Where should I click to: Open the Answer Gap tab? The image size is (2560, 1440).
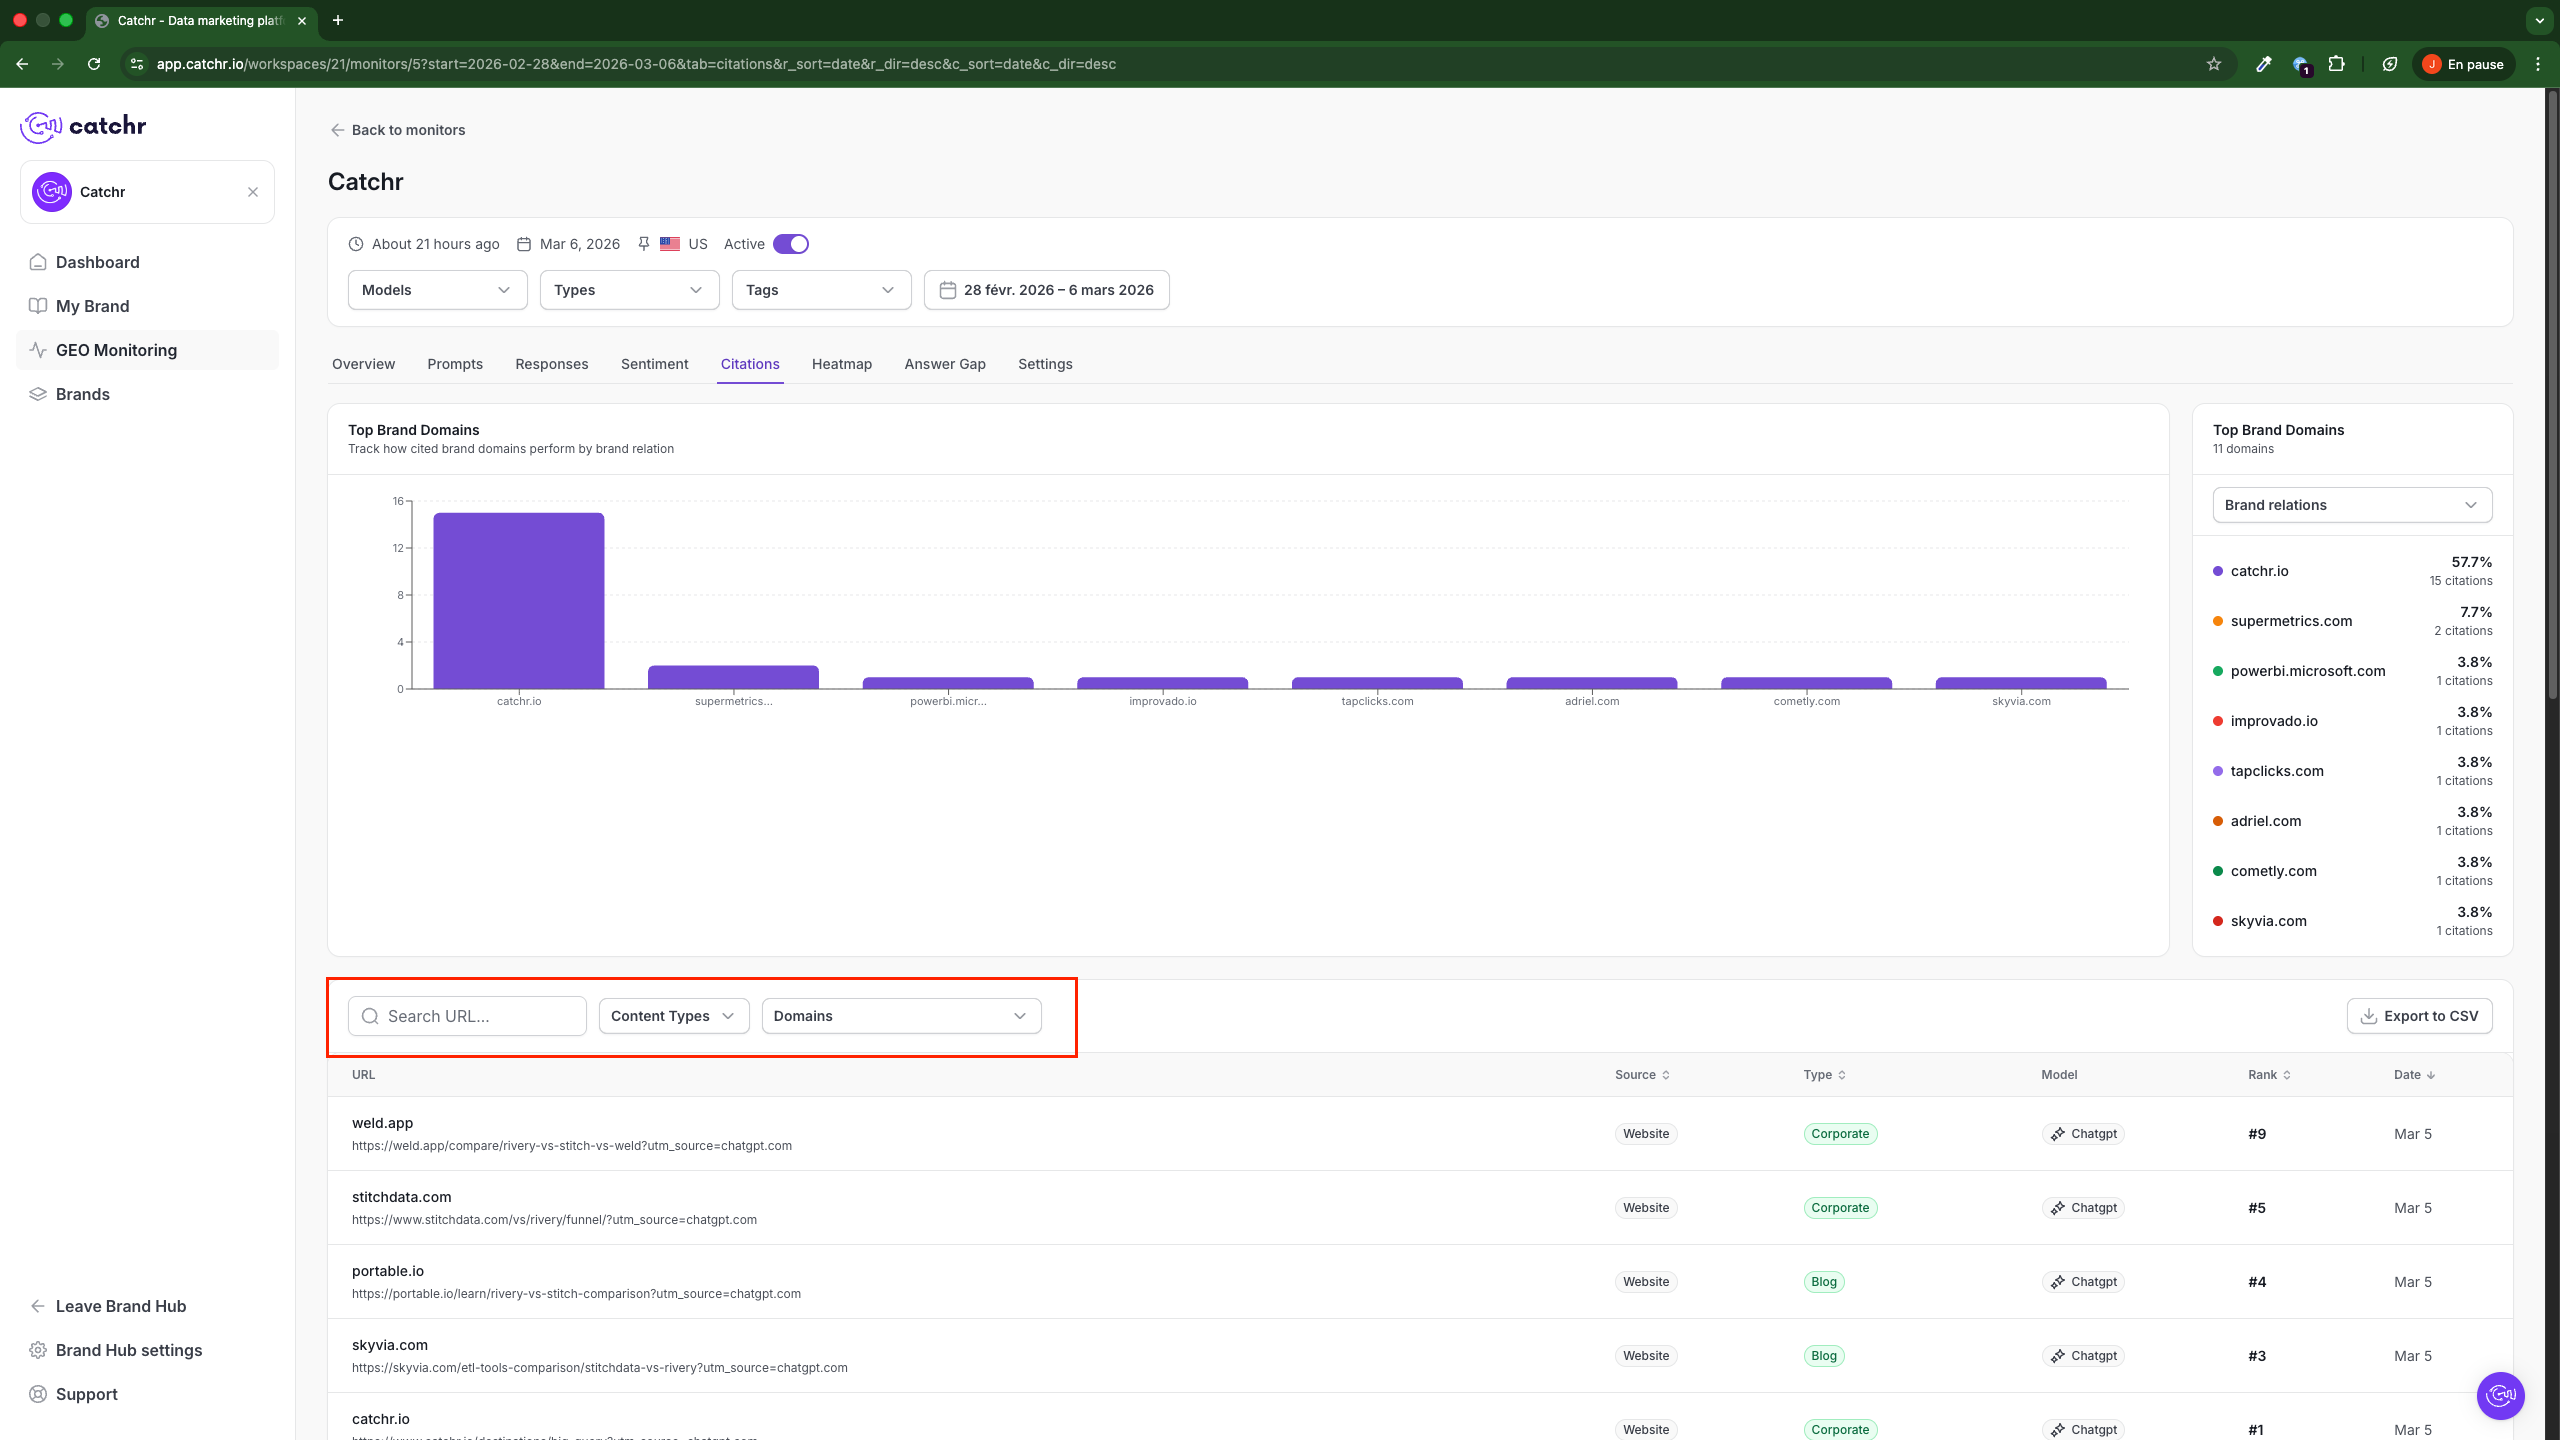944,364
